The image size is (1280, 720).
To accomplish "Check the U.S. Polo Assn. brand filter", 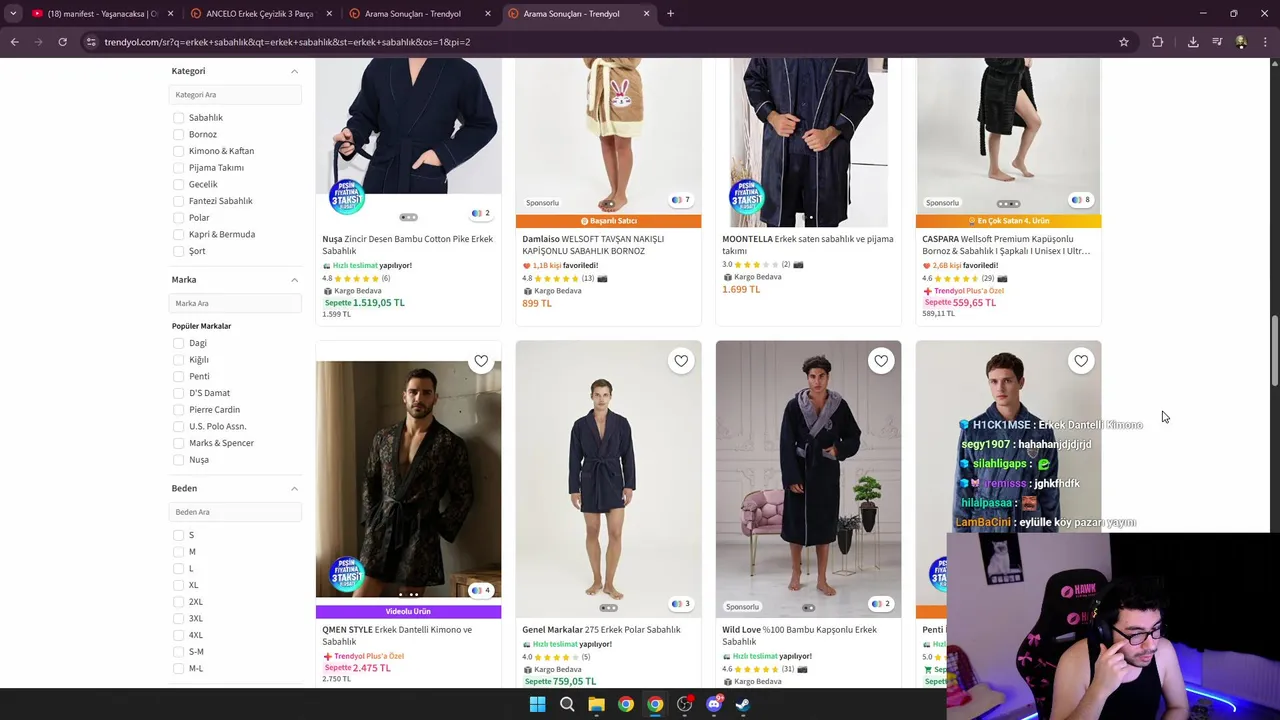I will point(178,426).
